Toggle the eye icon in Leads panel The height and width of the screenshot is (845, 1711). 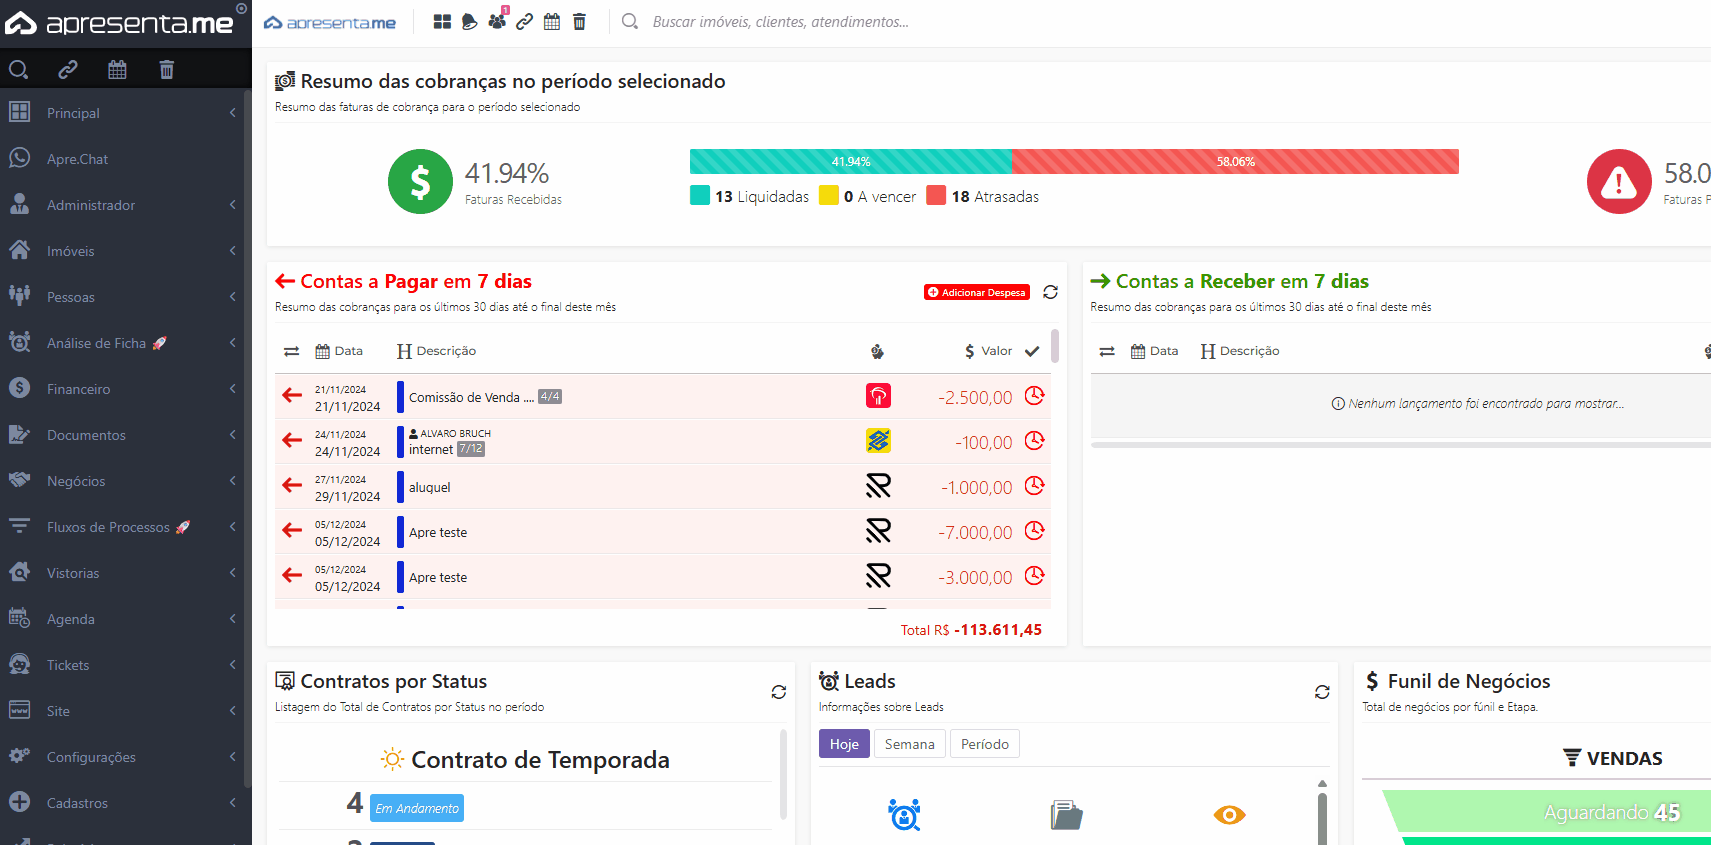click(1229, 815)
